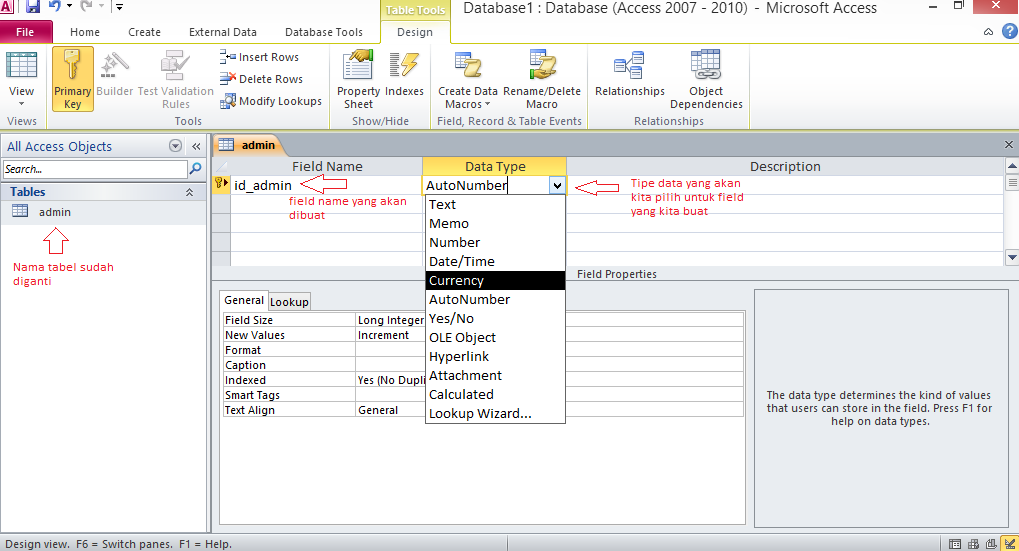Click the Data Type dropdown arrow
Viewport: 1019px width, 551px height.
point(557,186)
